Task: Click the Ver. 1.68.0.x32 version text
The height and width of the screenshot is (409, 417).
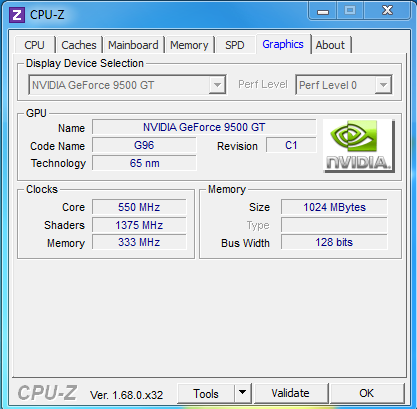Action: (x=127, y=395)
